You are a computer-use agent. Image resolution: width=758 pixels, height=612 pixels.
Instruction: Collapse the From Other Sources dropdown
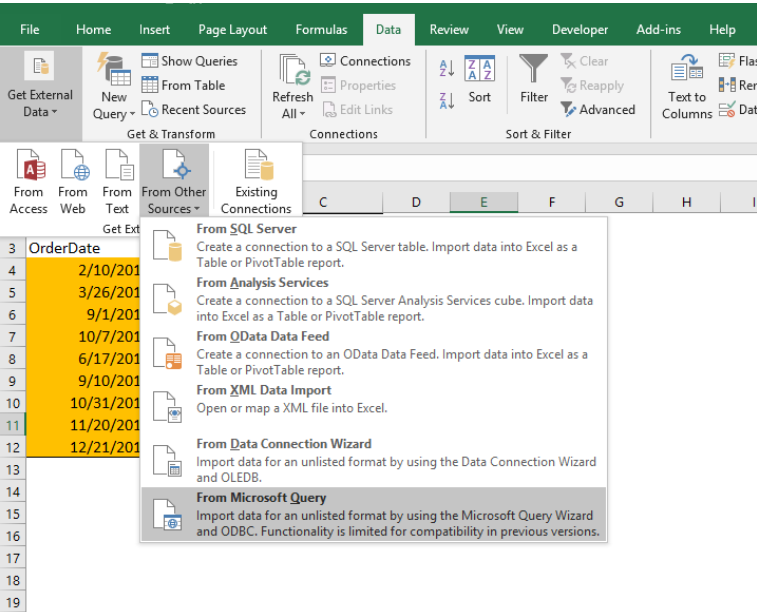(x=174, y=181)
